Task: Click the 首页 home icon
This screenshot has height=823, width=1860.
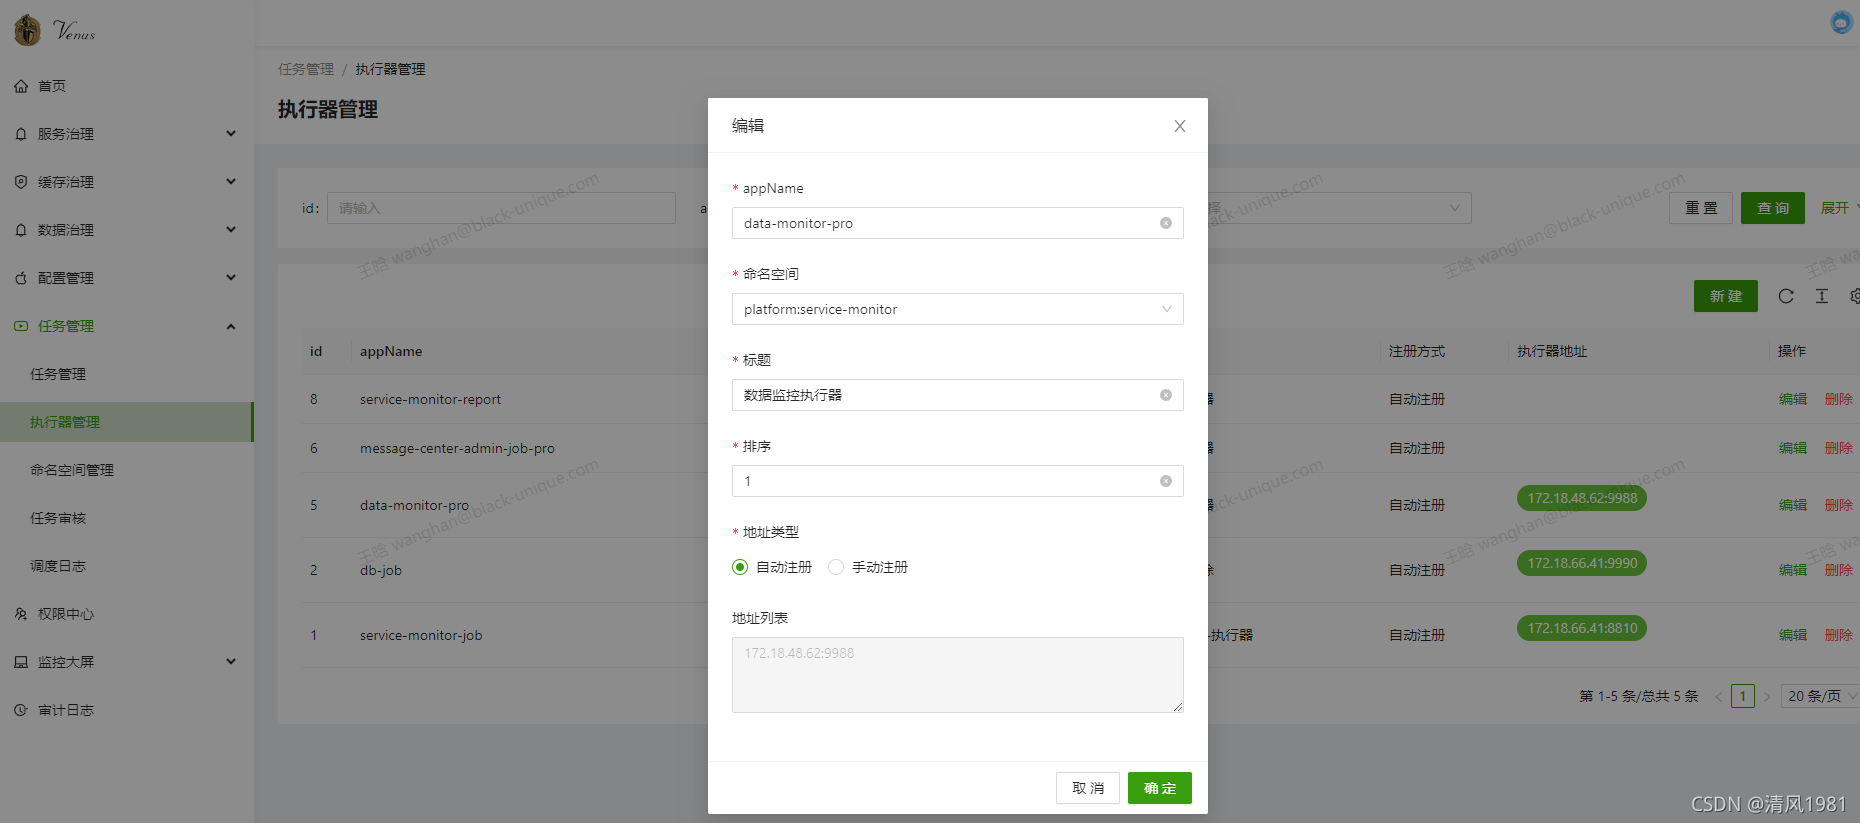Action: (21, 86)
